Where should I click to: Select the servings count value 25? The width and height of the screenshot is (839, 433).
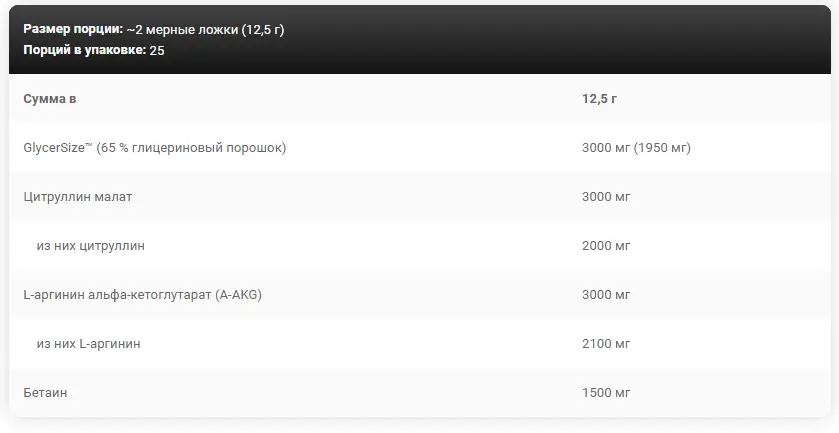(x=157, y=50)
